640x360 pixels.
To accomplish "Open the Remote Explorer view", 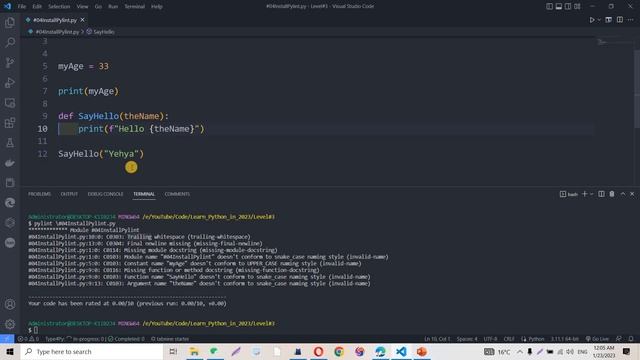I will coord(10,103).
